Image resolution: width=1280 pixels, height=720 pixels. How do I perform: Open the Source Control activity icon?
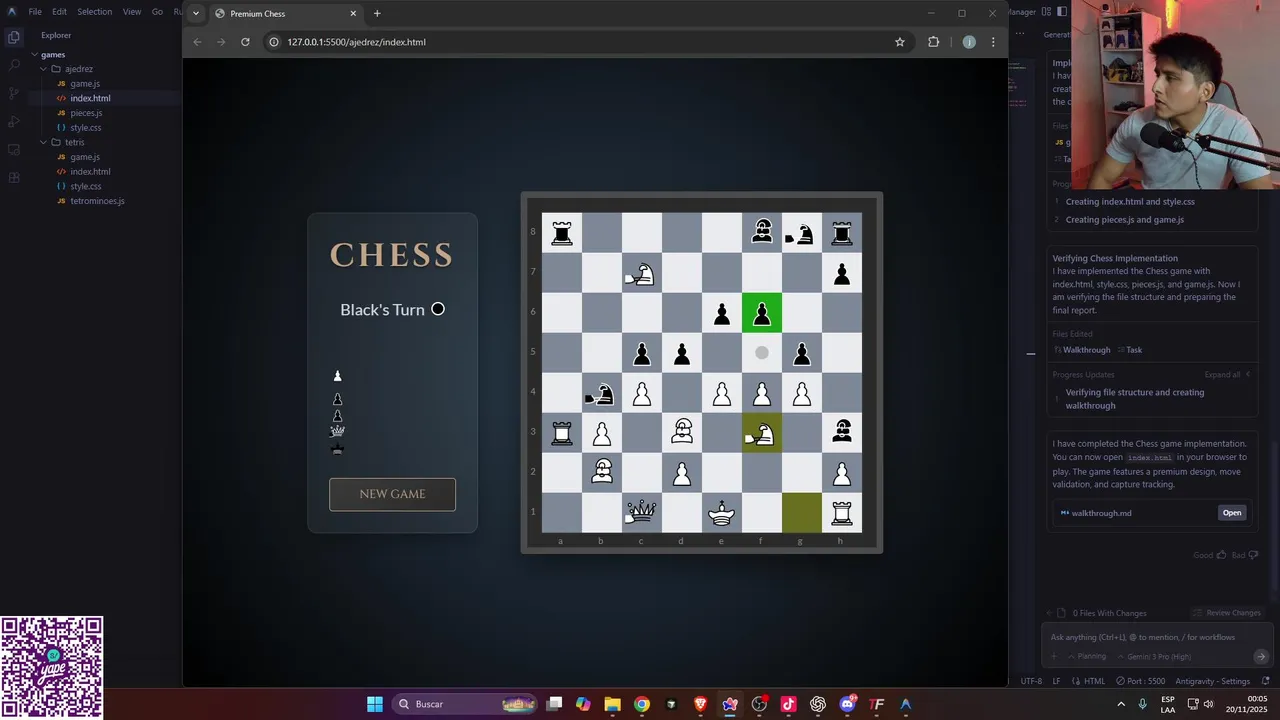click(x=14, y=93)
